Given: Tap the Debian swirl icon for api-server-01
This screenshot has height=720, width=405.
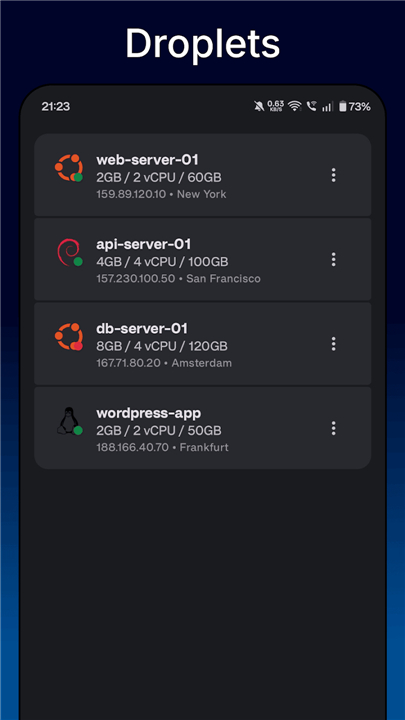Looking at the screenshot, I should point(68,252).
